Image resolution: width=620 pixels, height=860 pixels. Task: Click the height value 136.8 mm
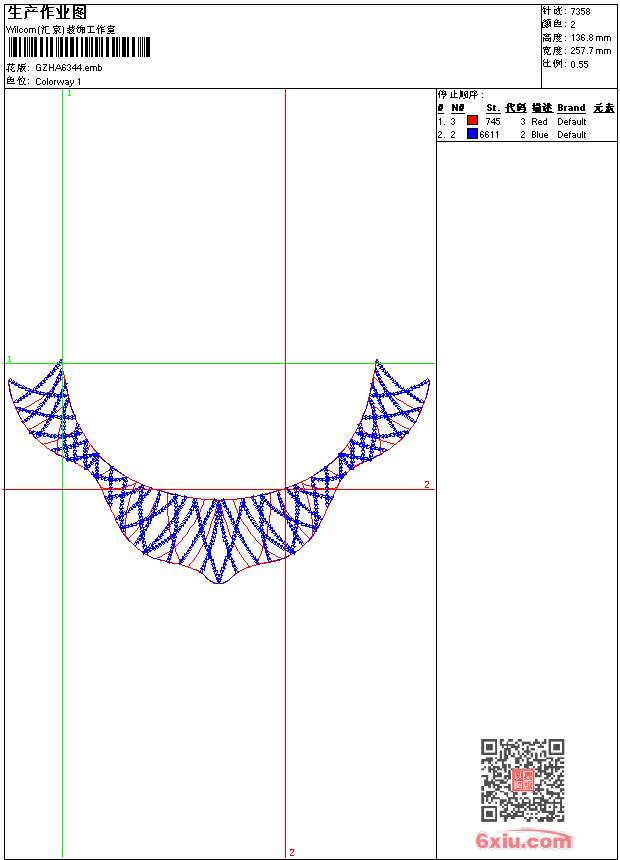point(590,38)
